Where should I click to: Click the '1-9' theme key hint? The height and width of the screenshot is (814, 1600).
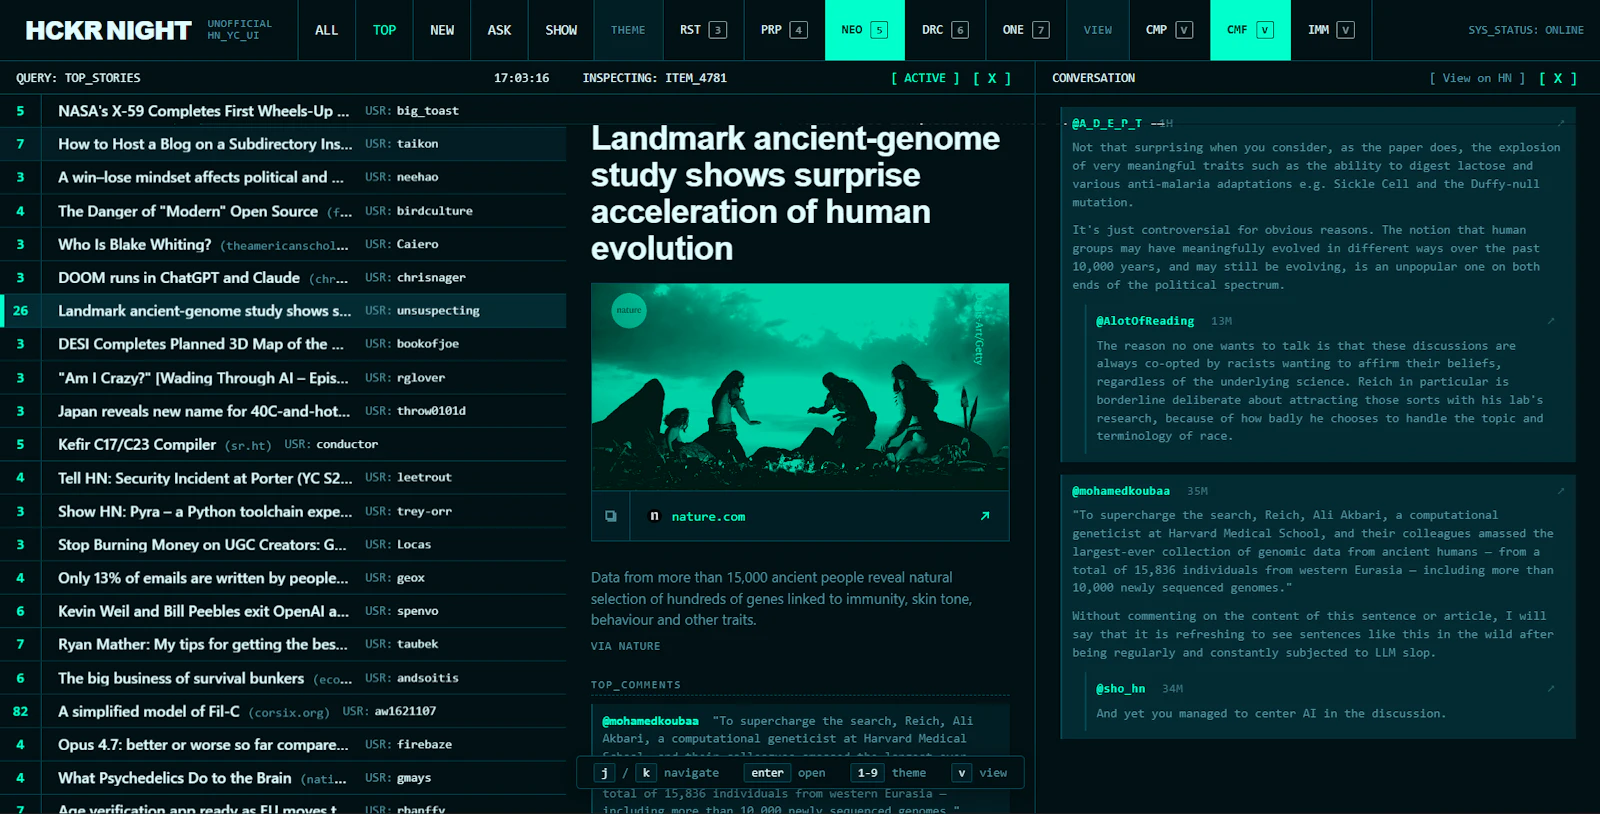coord(868,773)
